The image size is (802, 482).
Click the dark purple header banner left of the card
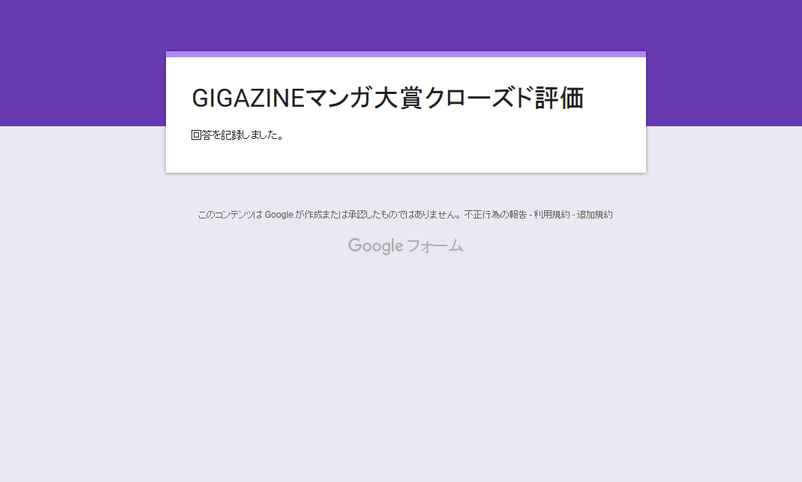point(80,62)
